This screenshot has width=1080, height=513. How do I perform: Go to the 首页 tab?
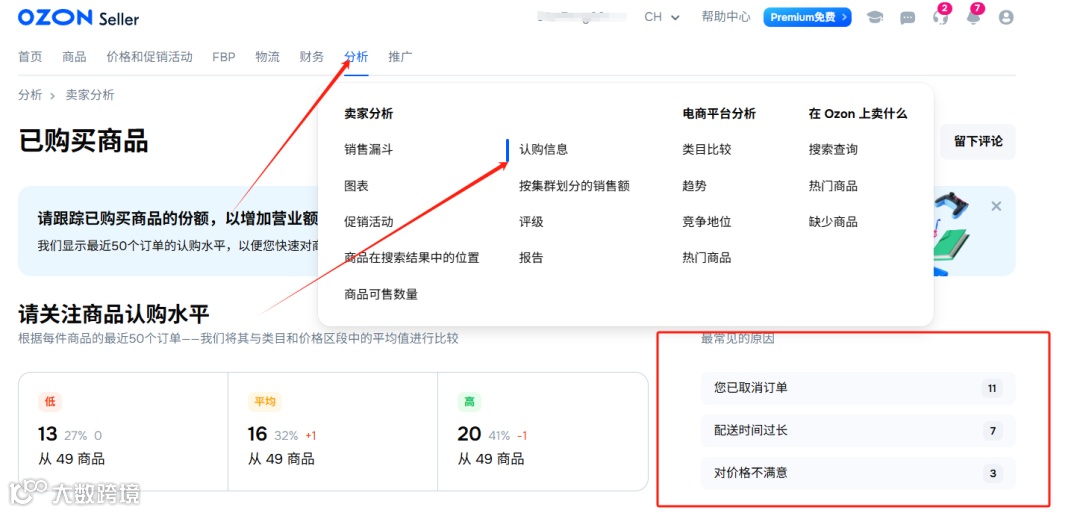(x=30, y=57)
